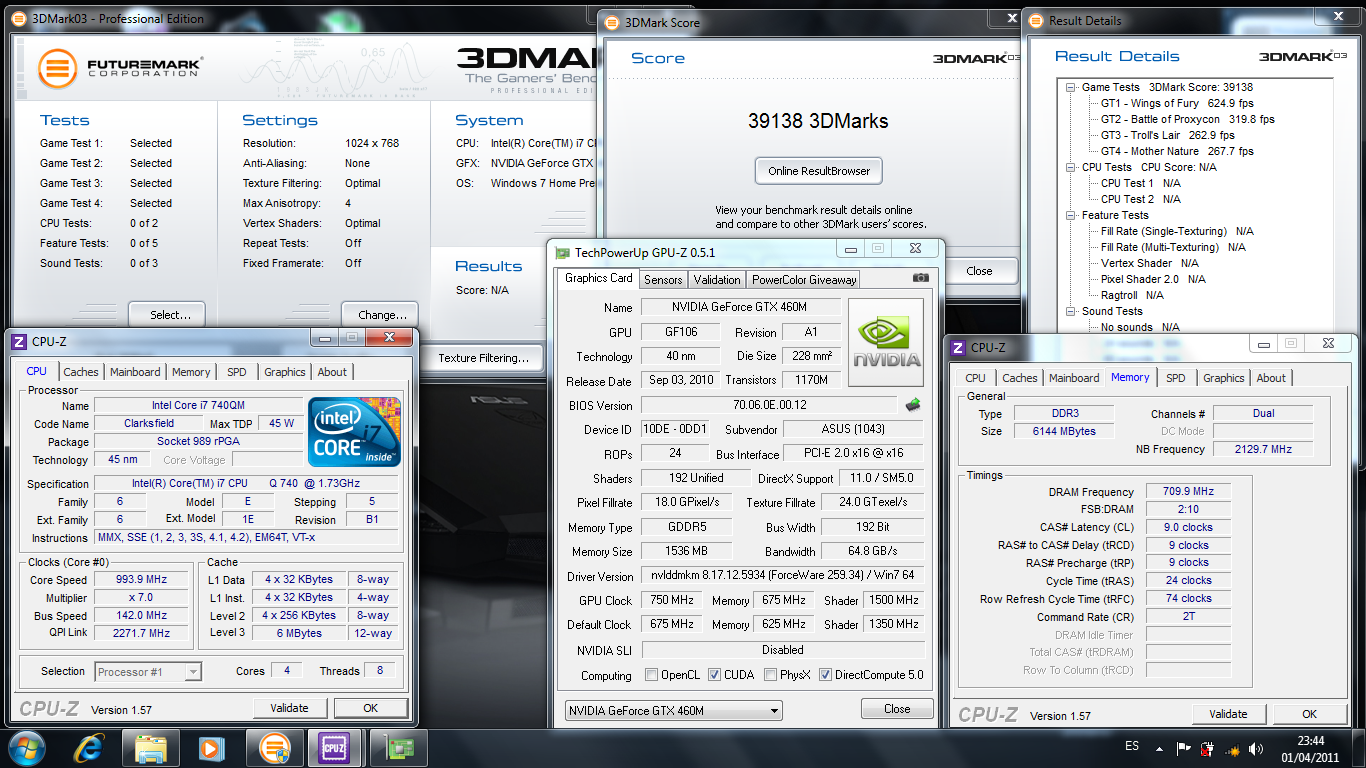Viewport: 1366px width, 768px height.
Task: Show hidden tray icons arrow
Action: (1159, 747)
